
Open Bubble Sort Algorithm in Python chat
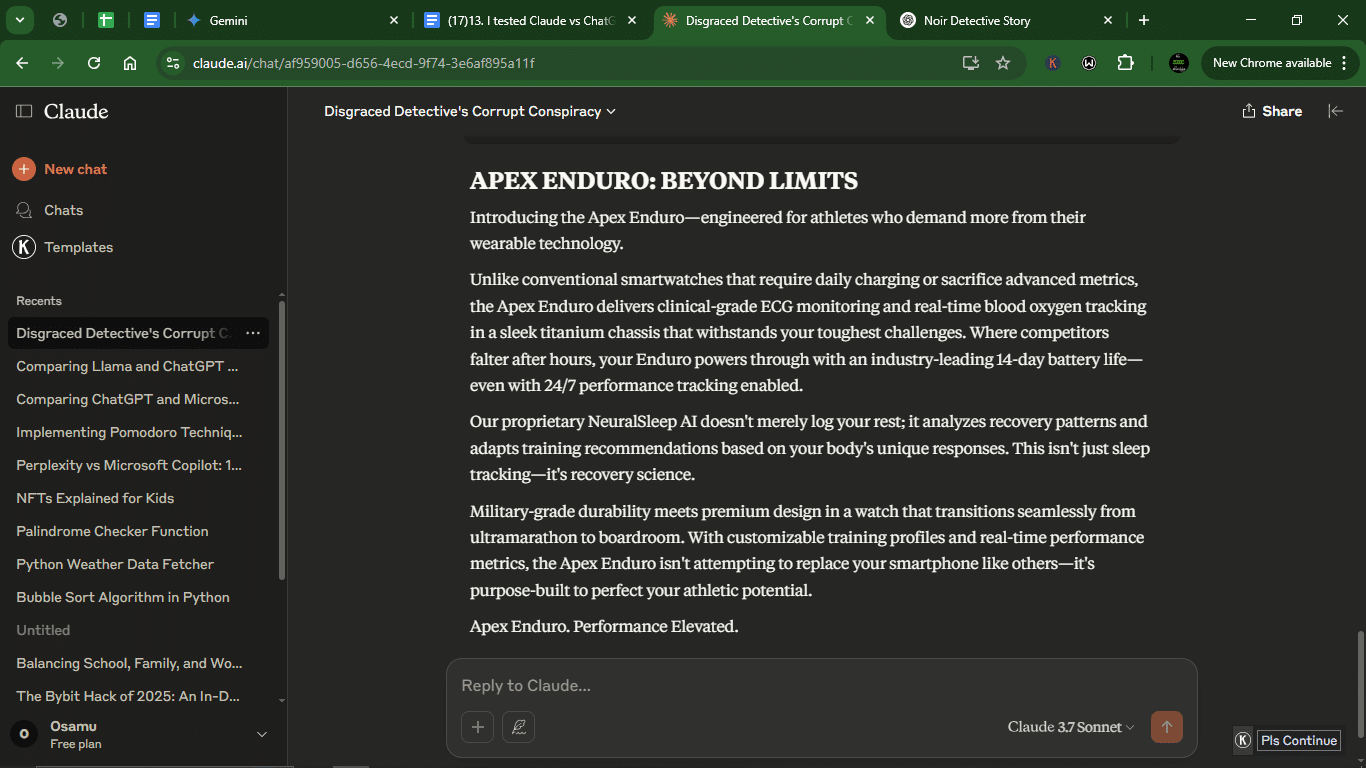(123, 597)
